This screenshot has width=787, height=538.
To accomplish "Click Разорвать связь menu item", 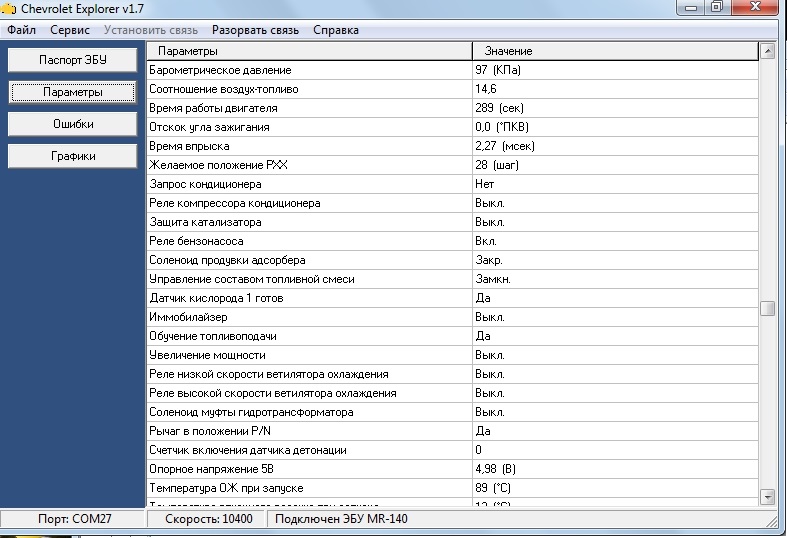I will tap(255, 30).
